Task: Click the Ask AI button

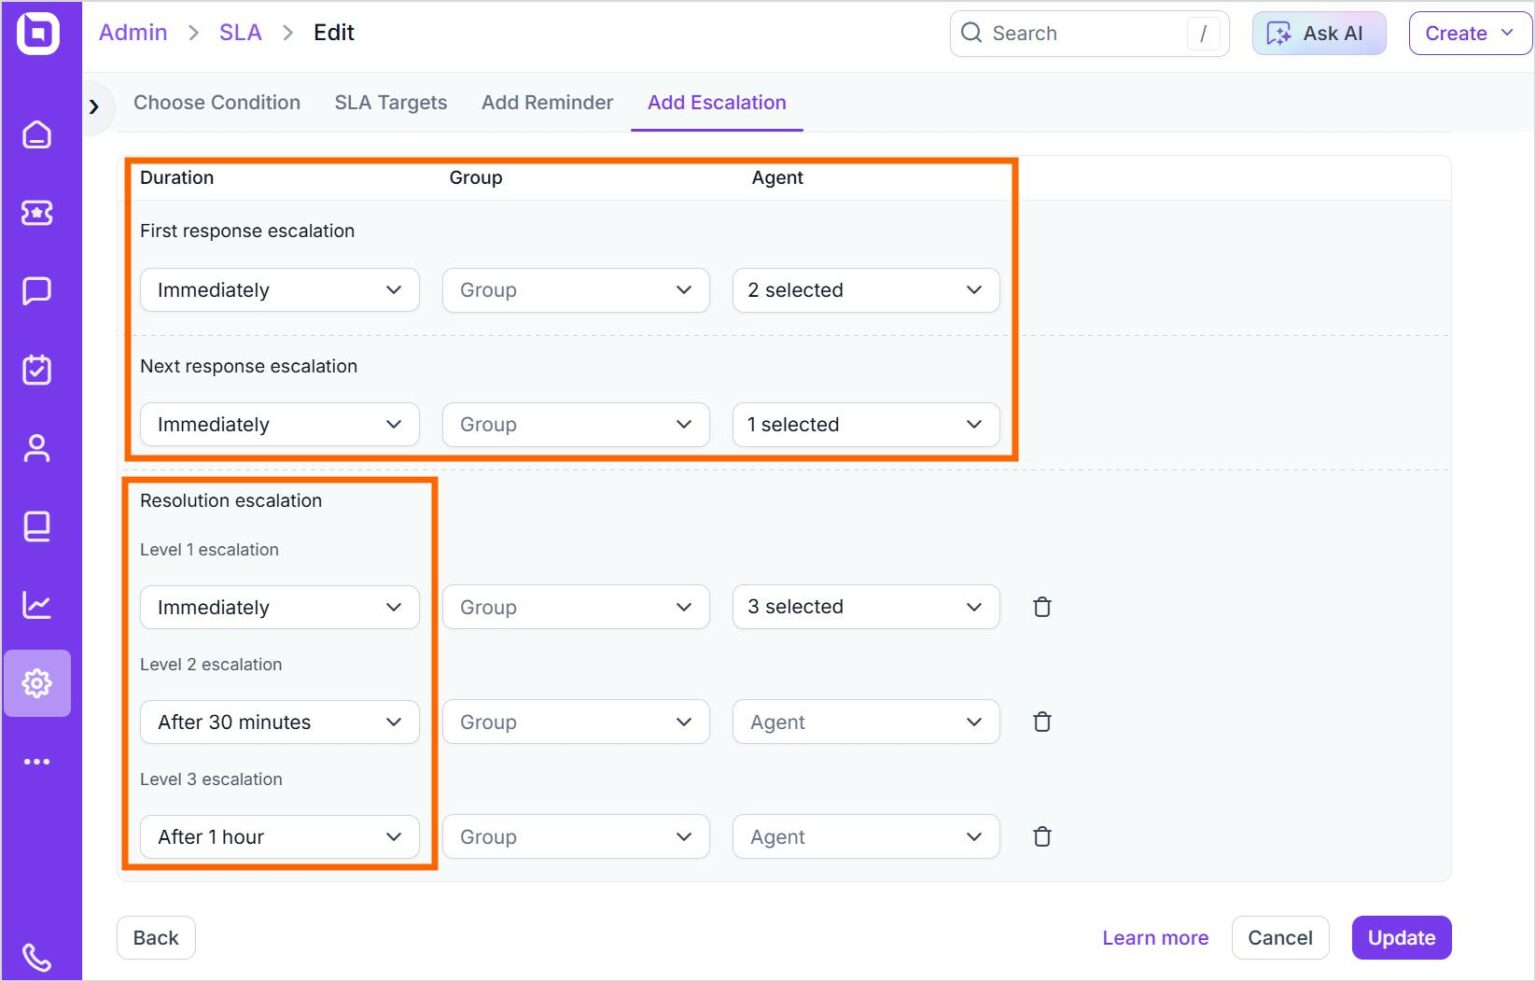Action: (1318, 33)
